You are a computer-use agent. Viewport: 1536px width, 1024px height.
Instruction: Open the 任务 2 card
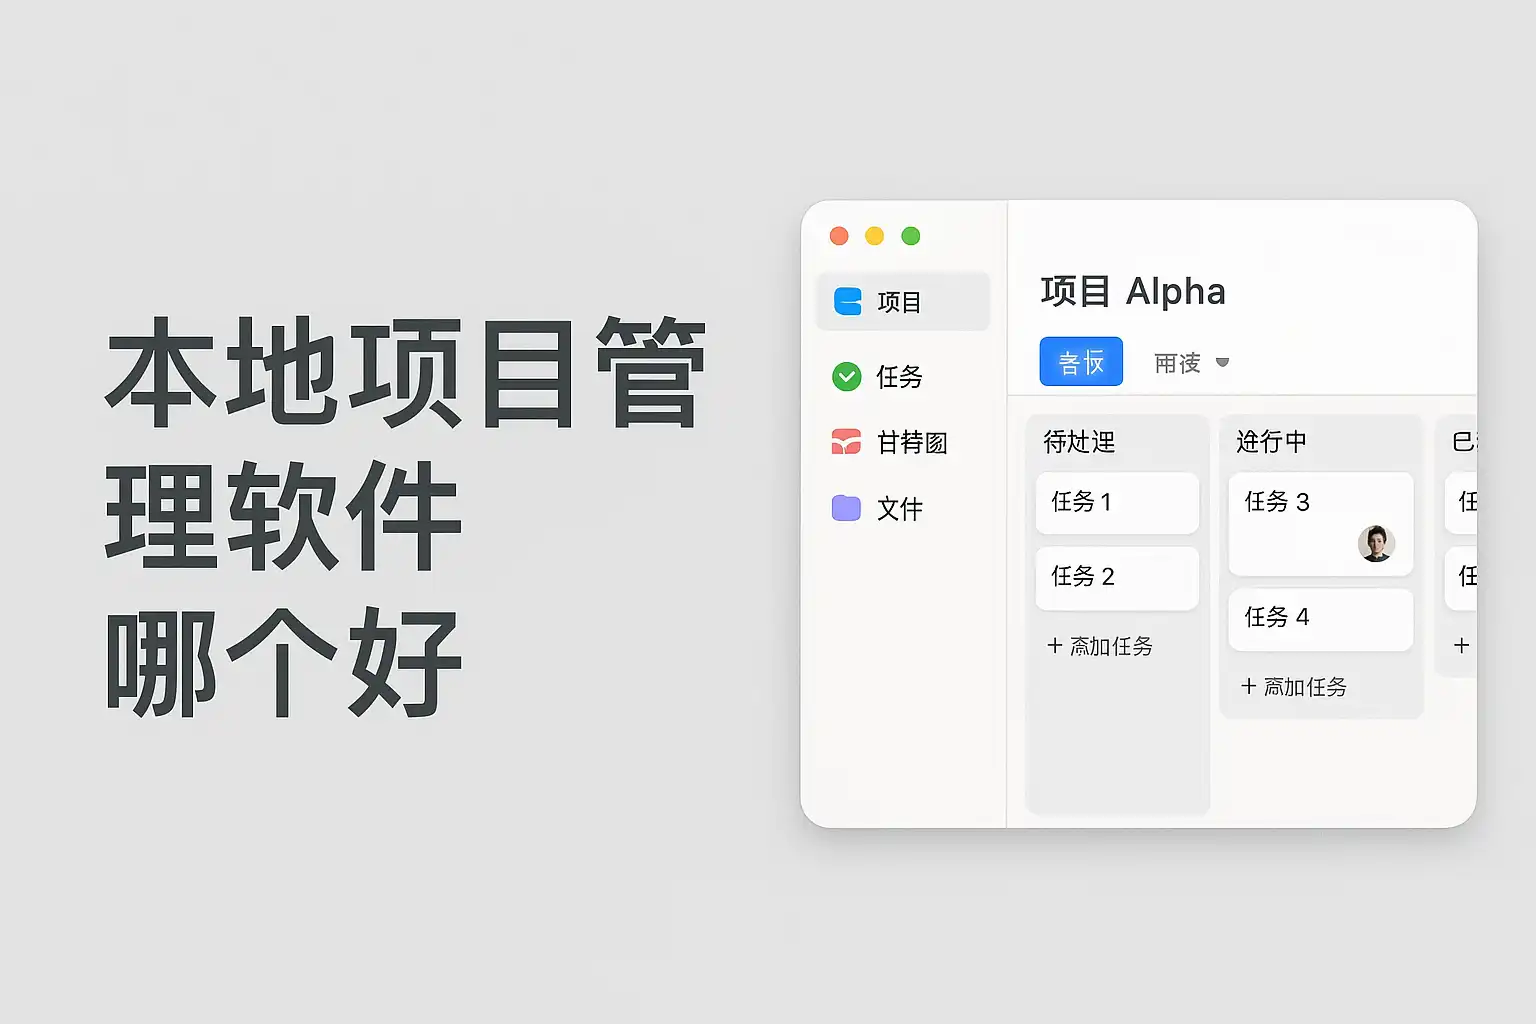coord(1116,577)
